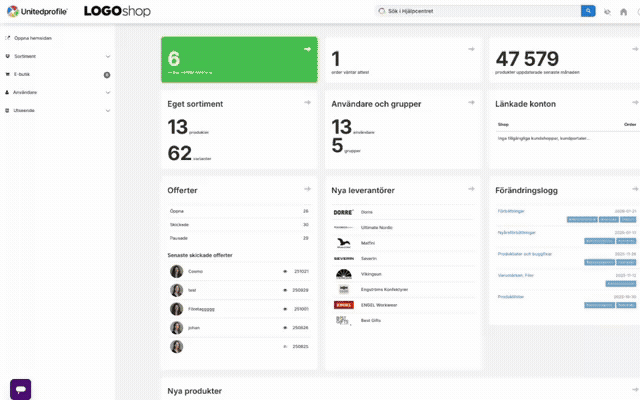Open the Förbättringar changelog link
This screenshot has width=640, height=400.
click(x=511, y=211)
